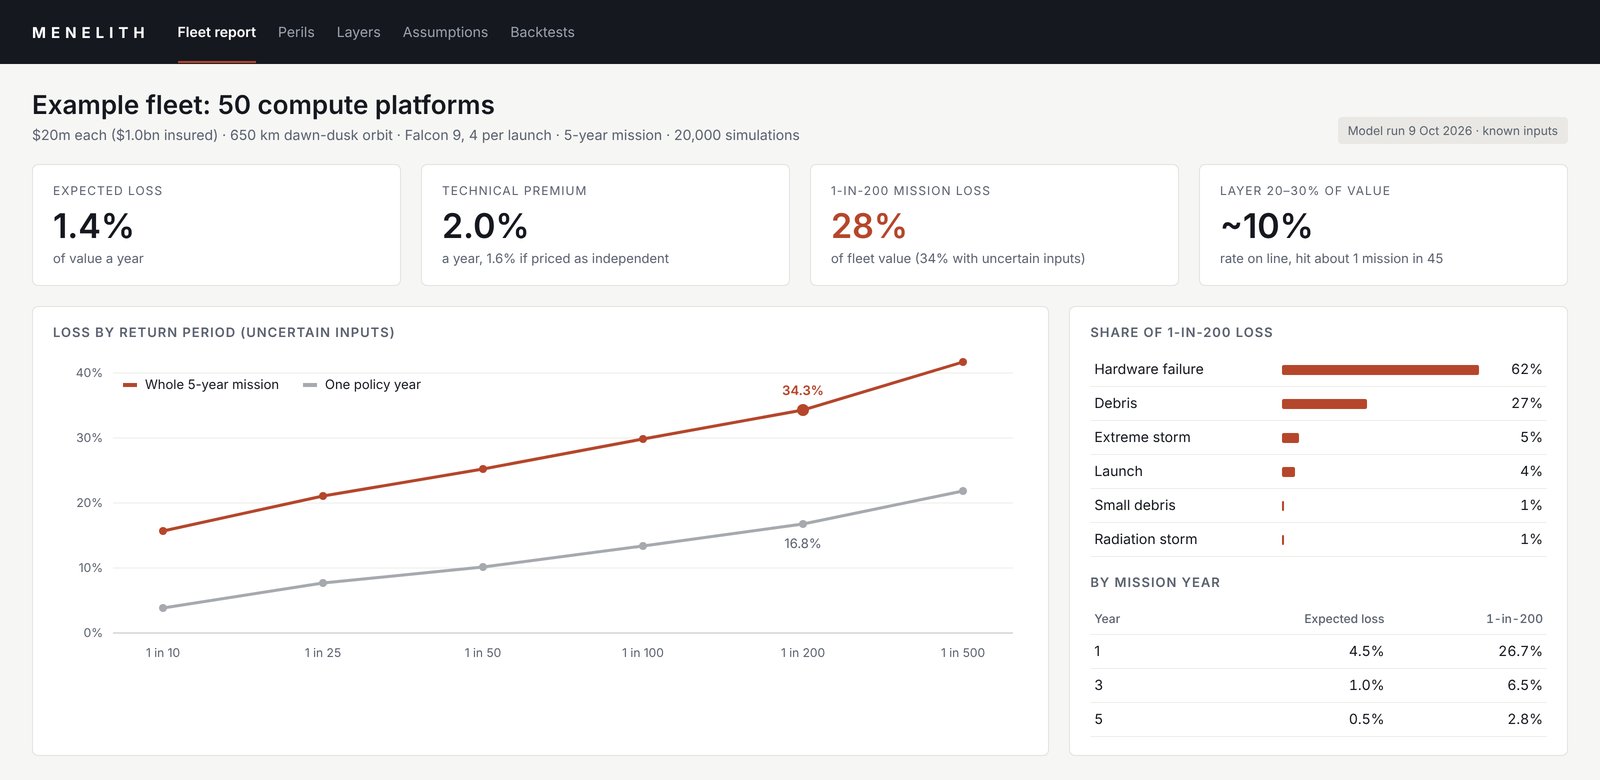This screenshot has height=780, width=1600.
Task: Click the Year 3 expected loss 1.0%
Action: coord(1366,685)
